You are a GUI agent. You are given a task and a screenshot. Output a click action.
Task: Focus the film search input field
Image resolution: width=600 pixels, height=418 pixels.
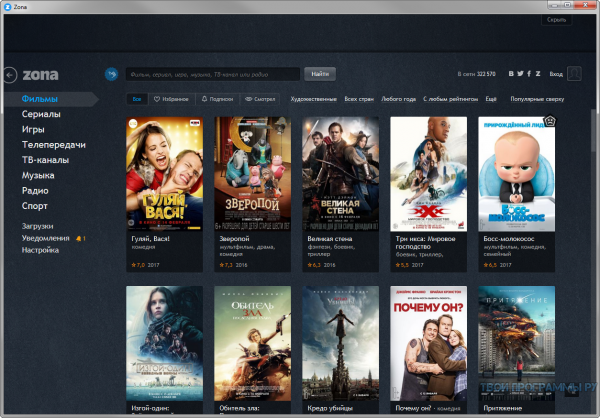(x=213, y=74)
